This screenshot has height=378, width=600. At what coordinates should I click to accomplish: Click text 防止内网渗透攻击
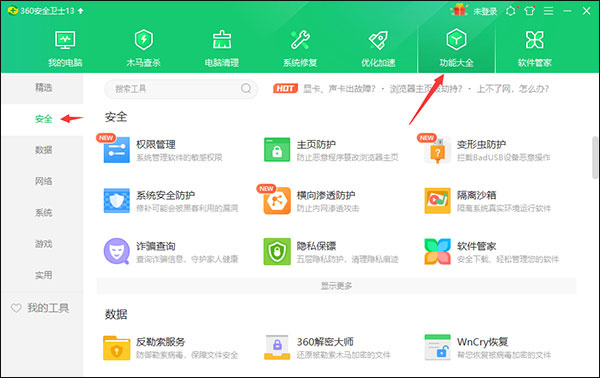pyautogui.click(x=328, y=209)
